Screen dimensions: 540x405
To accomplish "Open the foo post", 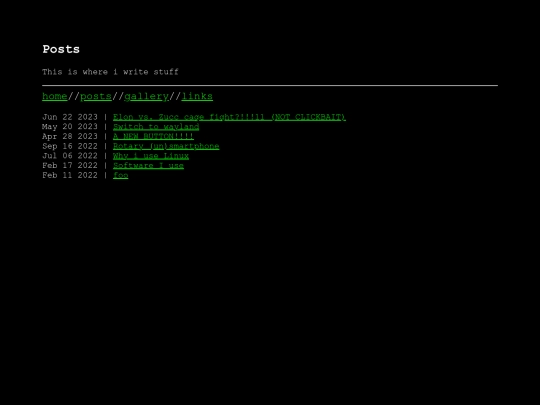I will click(x=121, y=175).
